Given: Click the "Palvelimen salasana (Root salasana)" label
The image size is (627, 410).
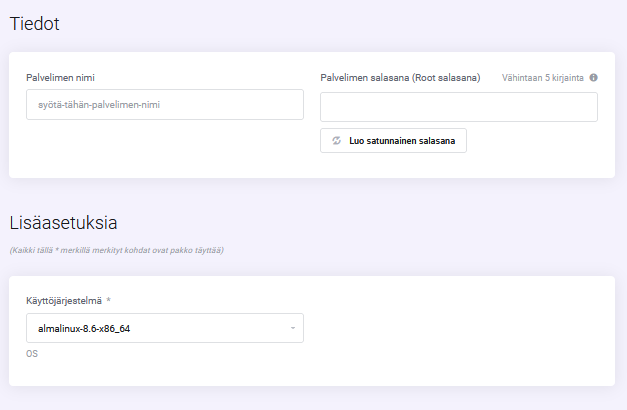Looking at the screenshot, I should click(400, 77).
